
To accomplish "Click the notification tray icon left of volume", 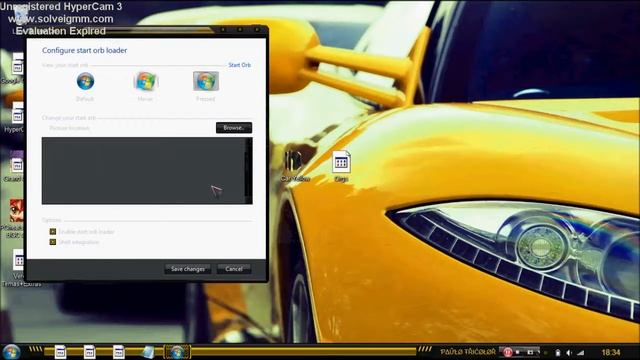I will pyautogui.click(x=558, y=353).
